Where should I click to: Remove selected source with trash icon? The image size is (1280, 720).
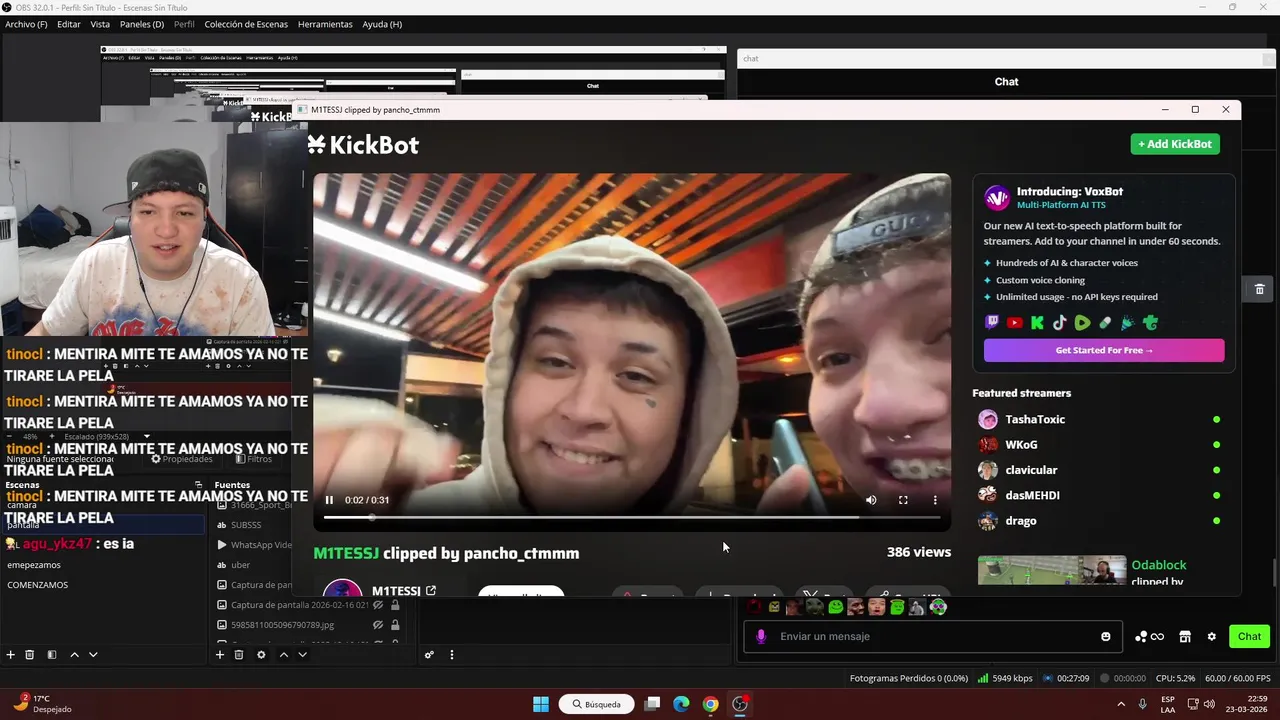239,655
